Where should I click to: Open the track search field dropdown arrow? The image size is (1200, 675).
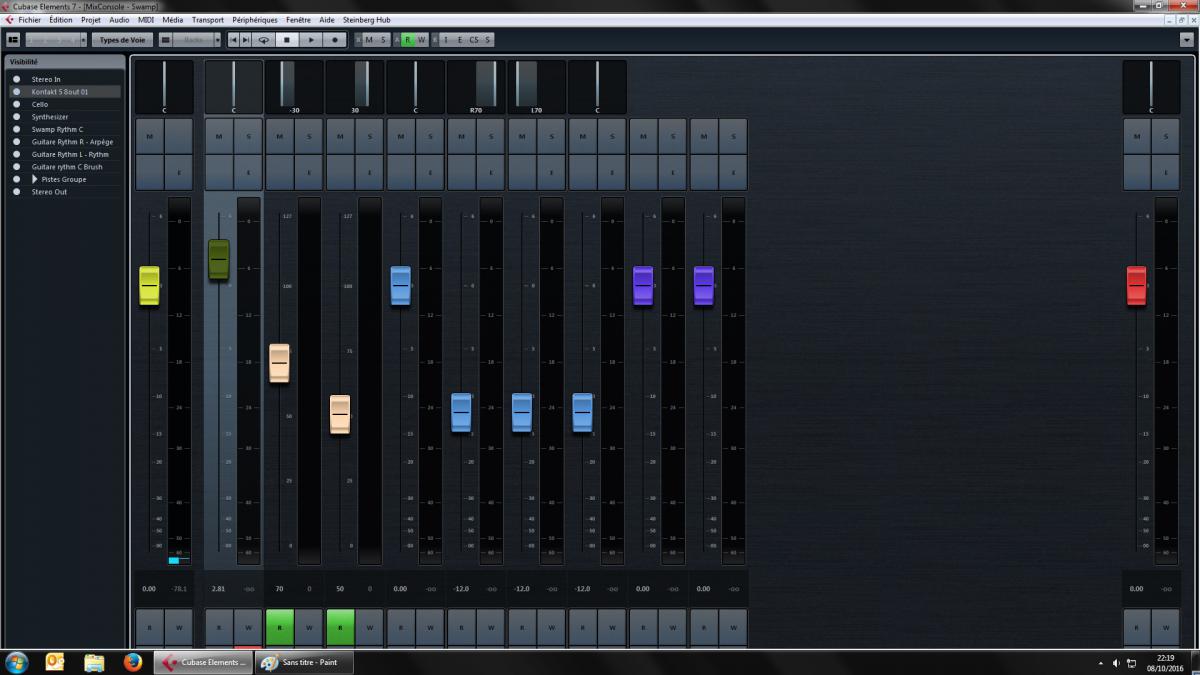[84, 40]
